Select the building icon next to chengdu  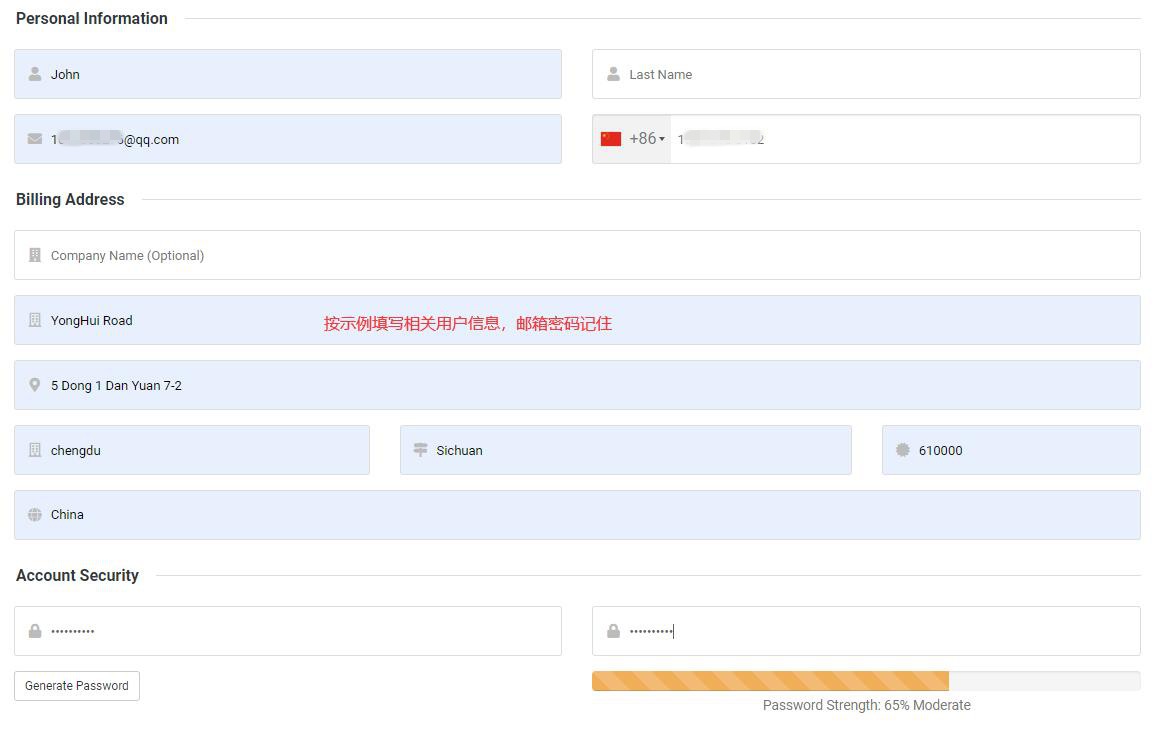tap(34, 450)
